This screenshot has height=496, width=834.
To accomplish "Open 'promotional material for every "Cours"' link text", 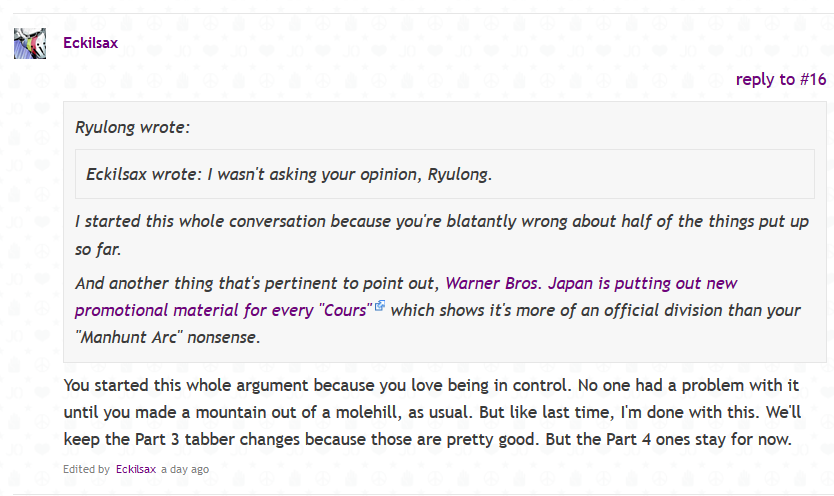I will [x=223, y=310].
